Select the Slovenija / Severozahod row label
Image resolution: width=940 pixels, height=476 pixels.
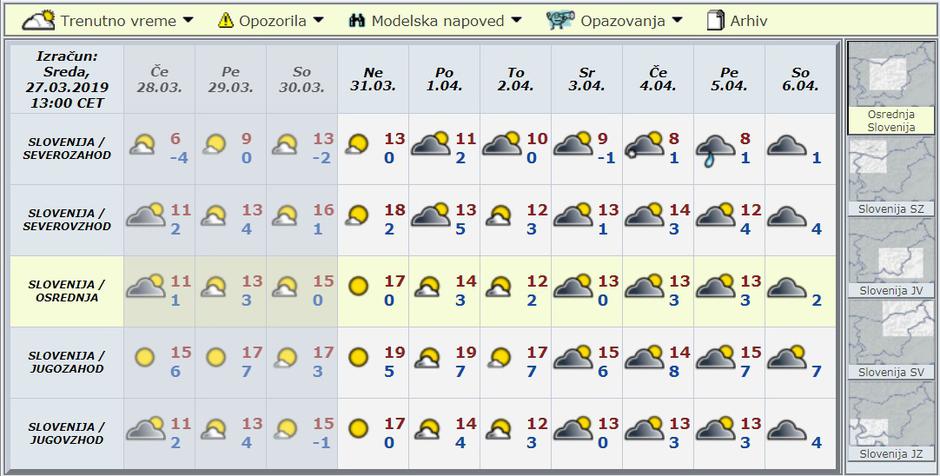[67, 148]
